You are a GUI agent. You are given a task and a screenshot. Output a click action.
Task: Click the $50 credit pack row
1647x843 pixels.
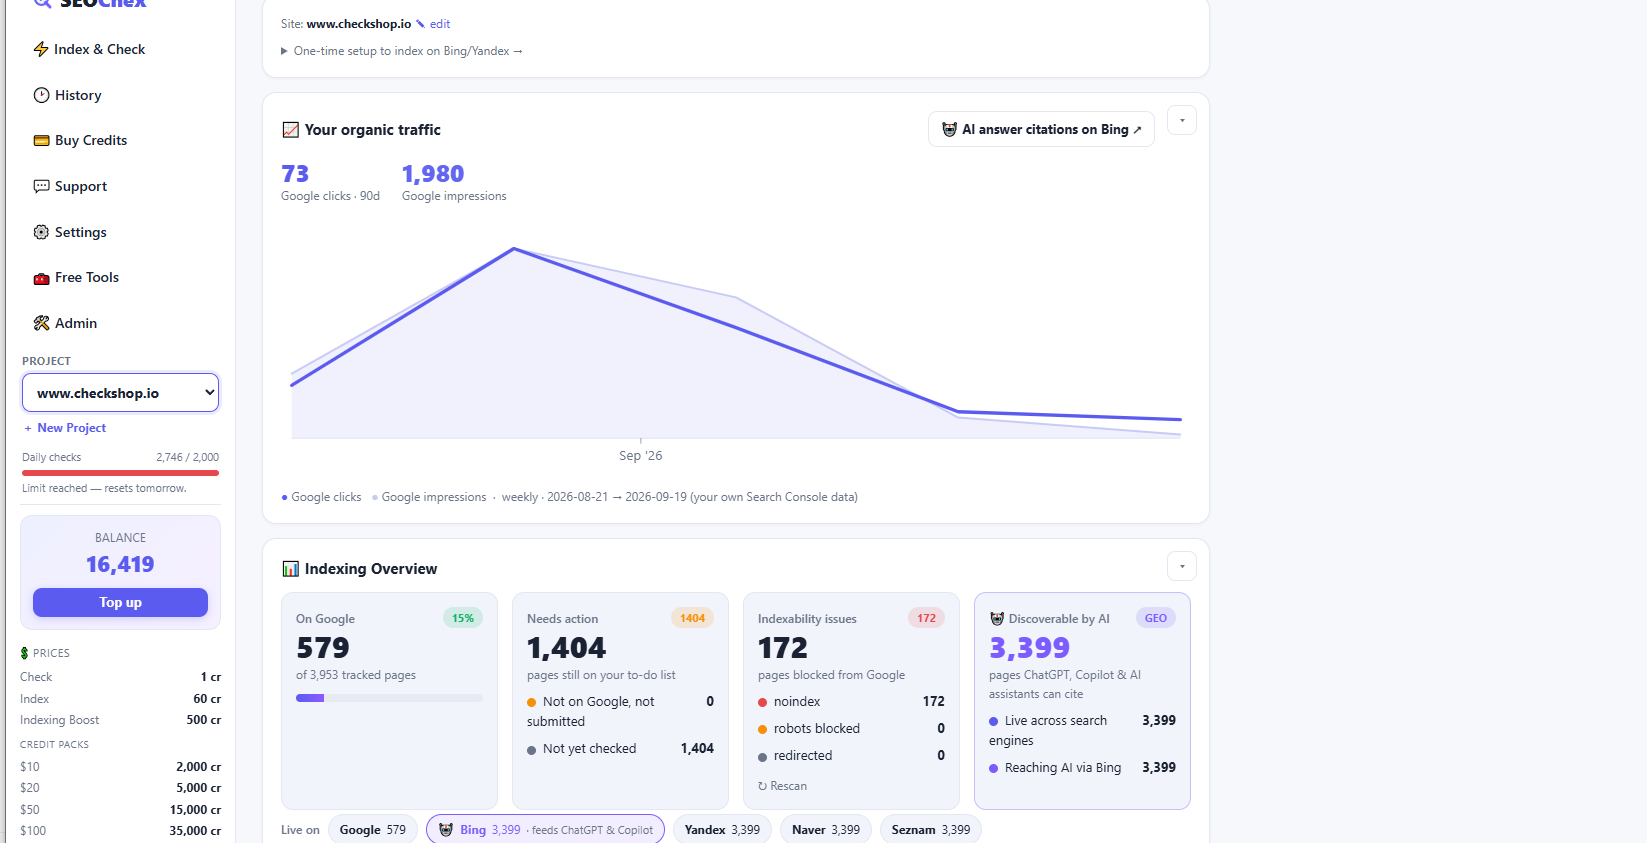120,810
